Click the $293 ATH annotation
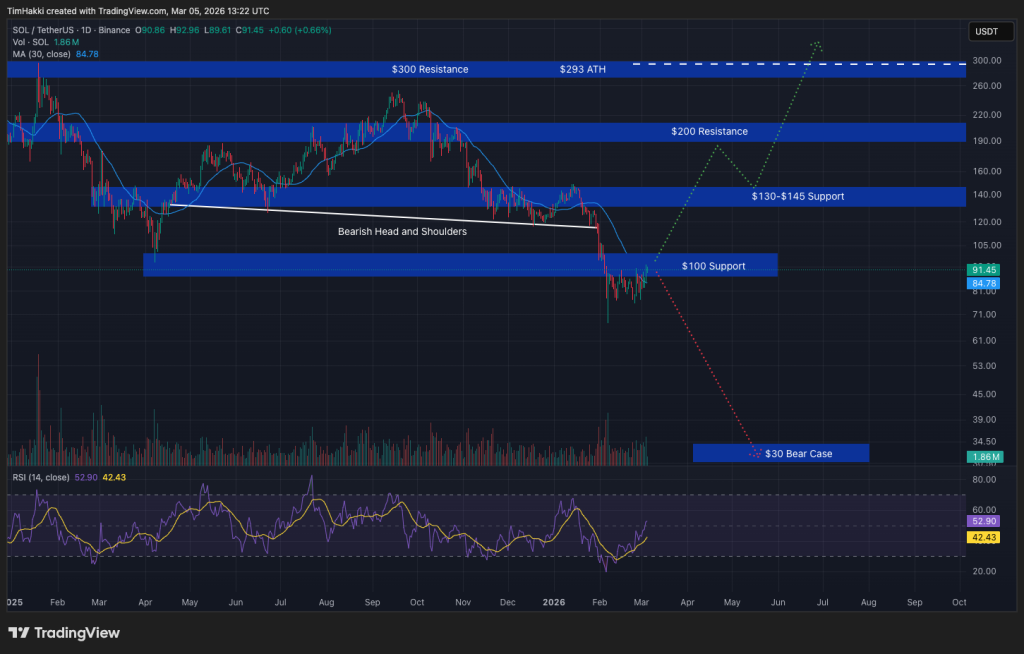Viewport: 1024px width, 654px height. point(582,70)
